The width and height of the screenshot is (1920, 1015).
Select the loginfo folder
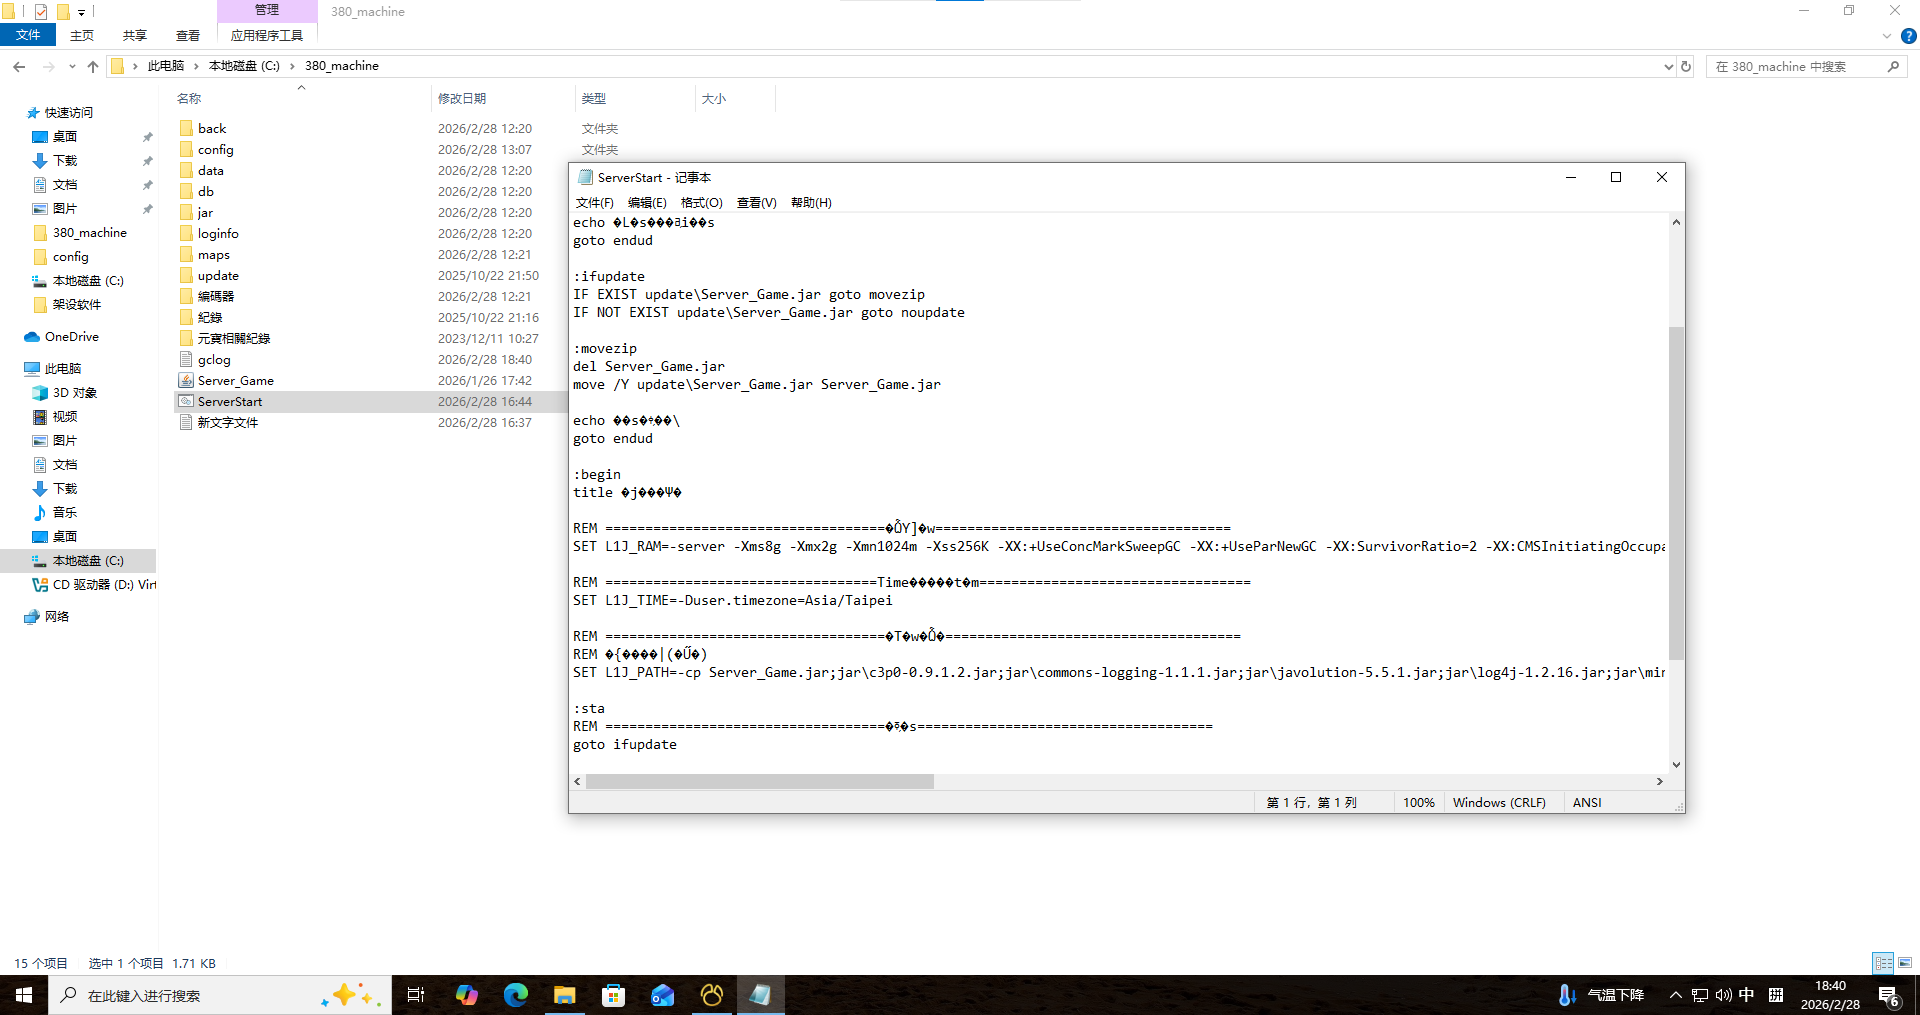coord(218,233)
